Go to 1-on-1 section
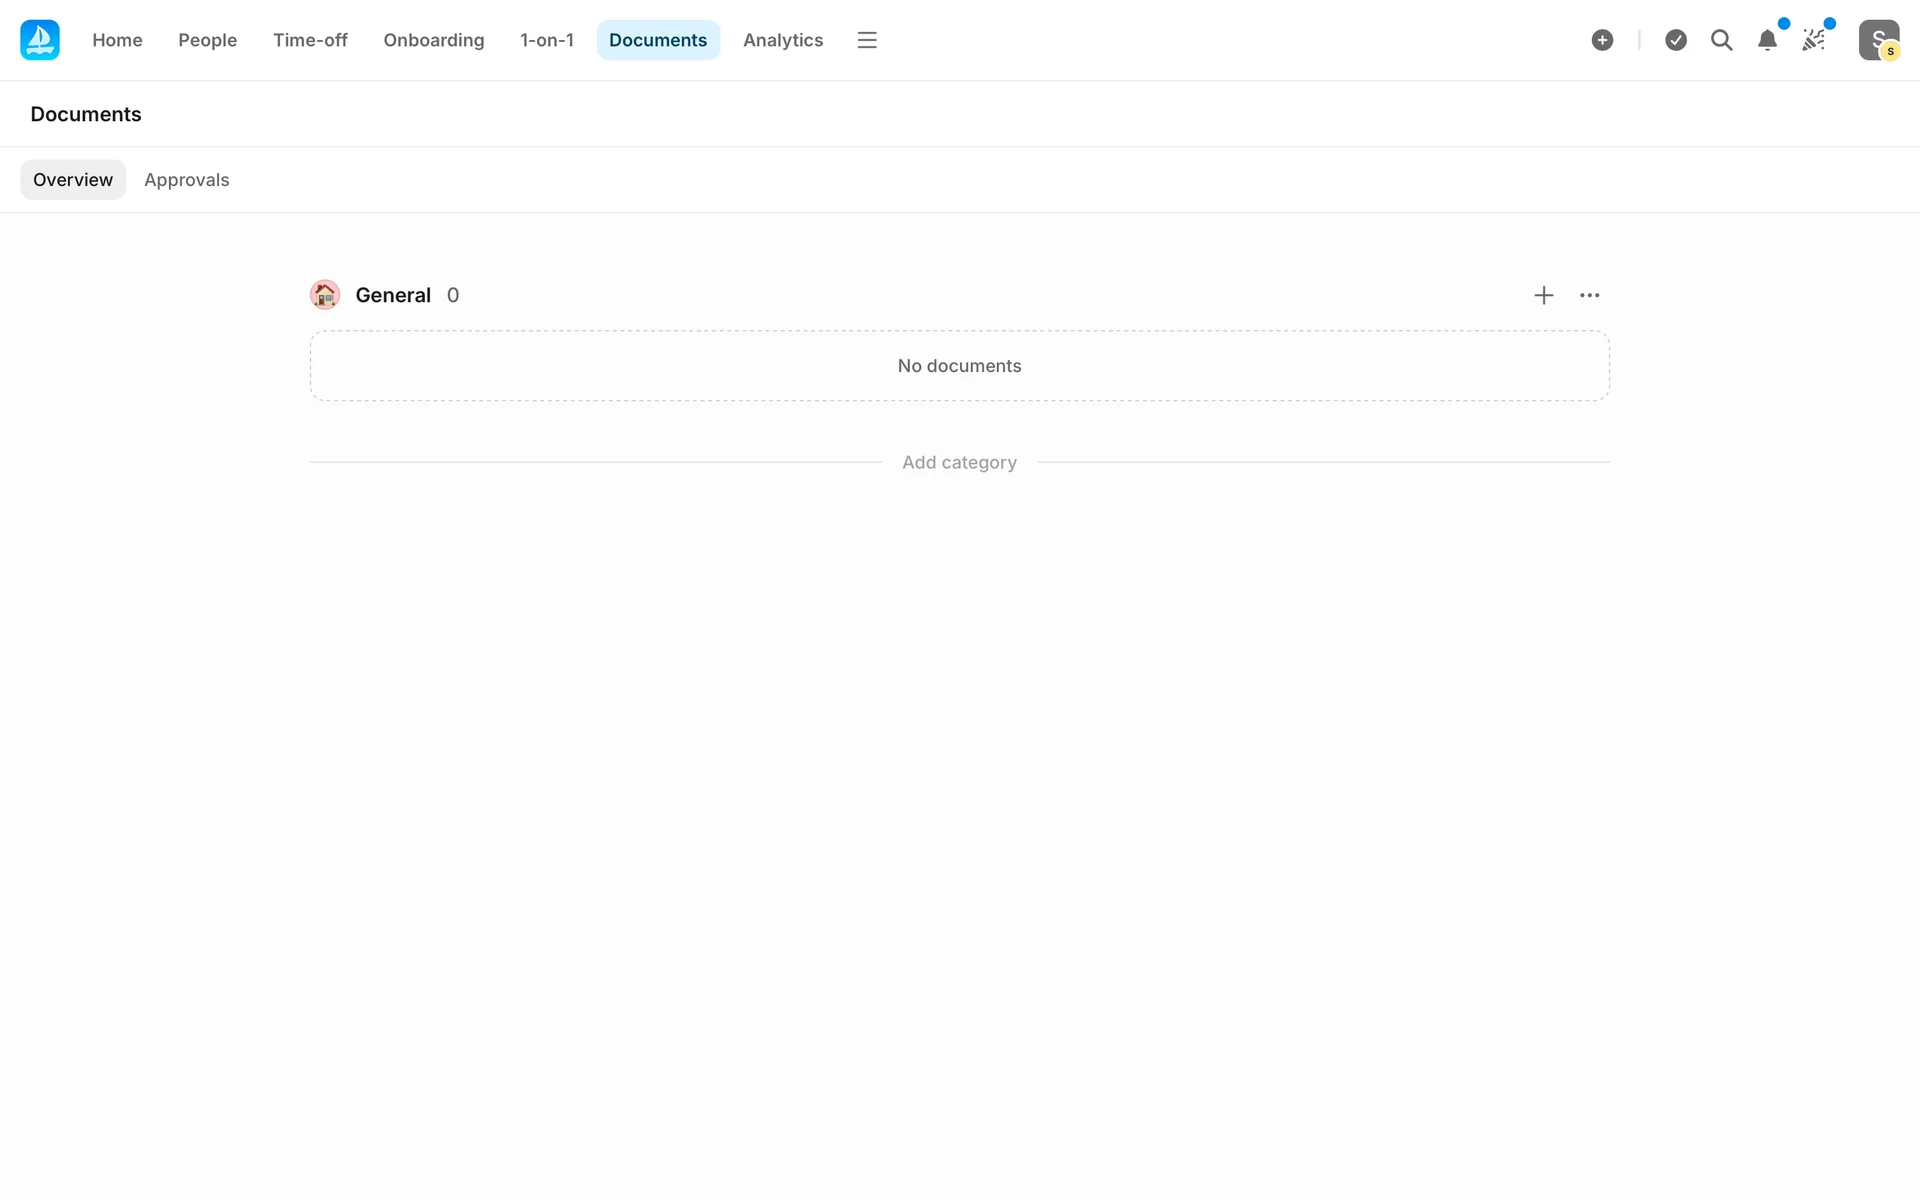The width and height of the screenshot is (1920, 1200). click(546, 40)
